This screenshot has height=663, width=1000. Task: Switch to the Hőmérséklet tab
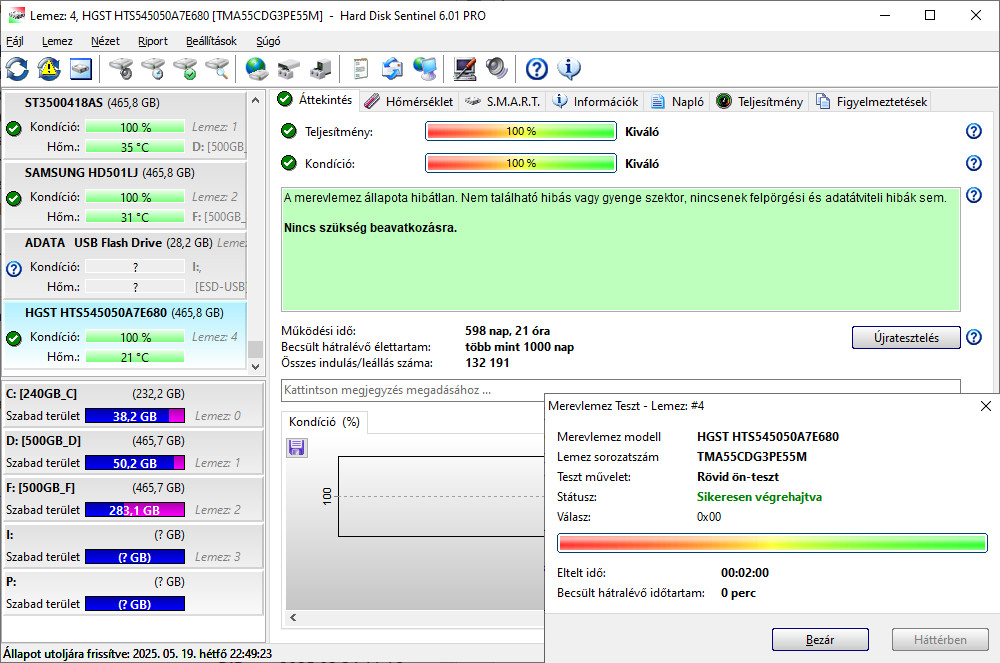(x=409, y=101)
